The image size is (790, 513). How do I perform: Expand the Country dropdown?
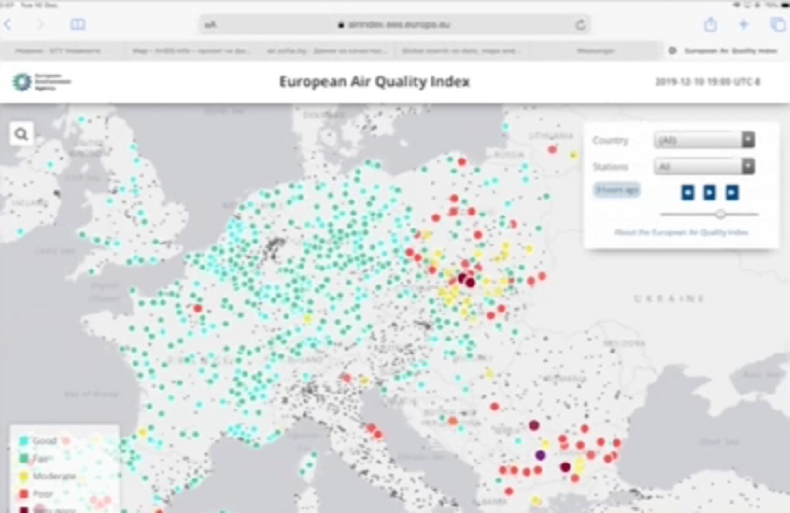(x=704, y=140)
